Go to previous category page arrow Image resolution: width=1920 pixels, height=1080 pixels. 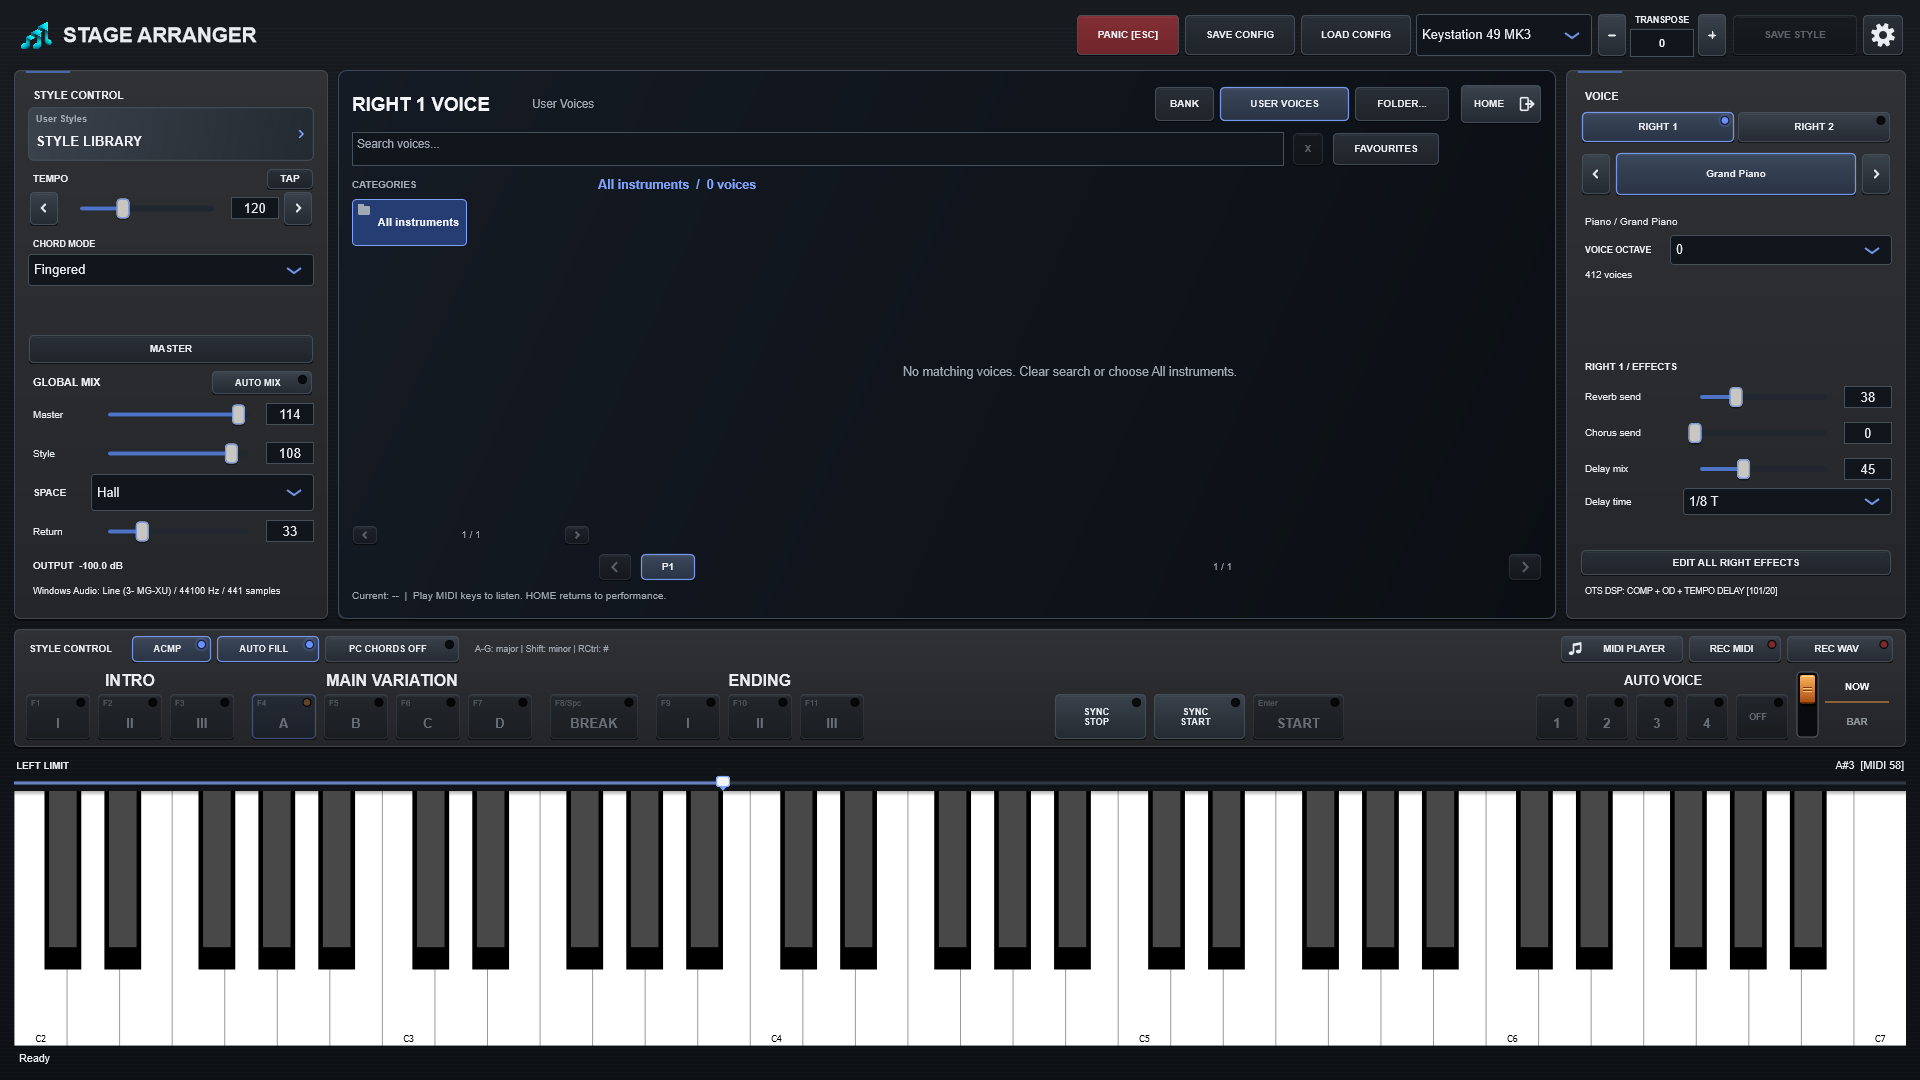pos(365,535)
